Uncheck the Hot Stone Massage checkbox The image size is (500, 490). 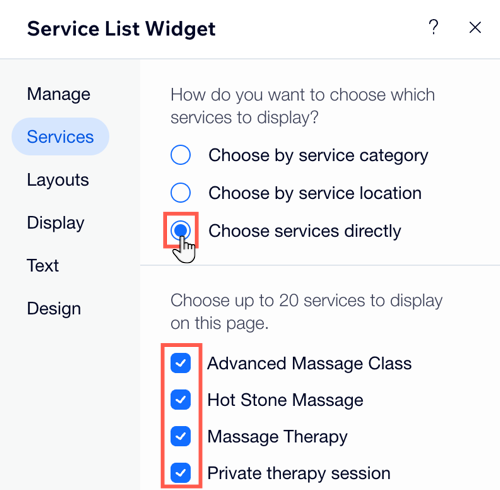(181, 400)
